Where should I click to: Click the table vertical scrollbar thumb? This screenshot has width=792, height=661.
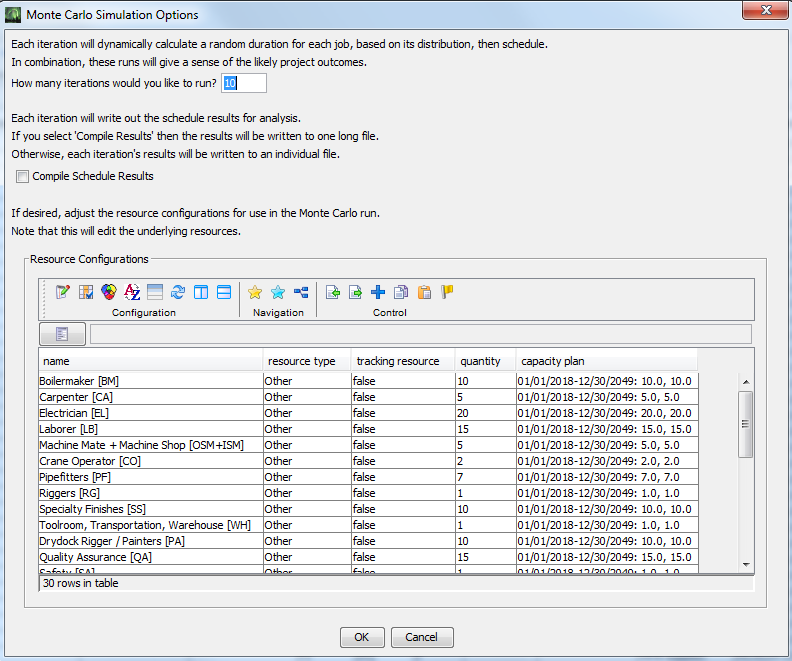746,424
